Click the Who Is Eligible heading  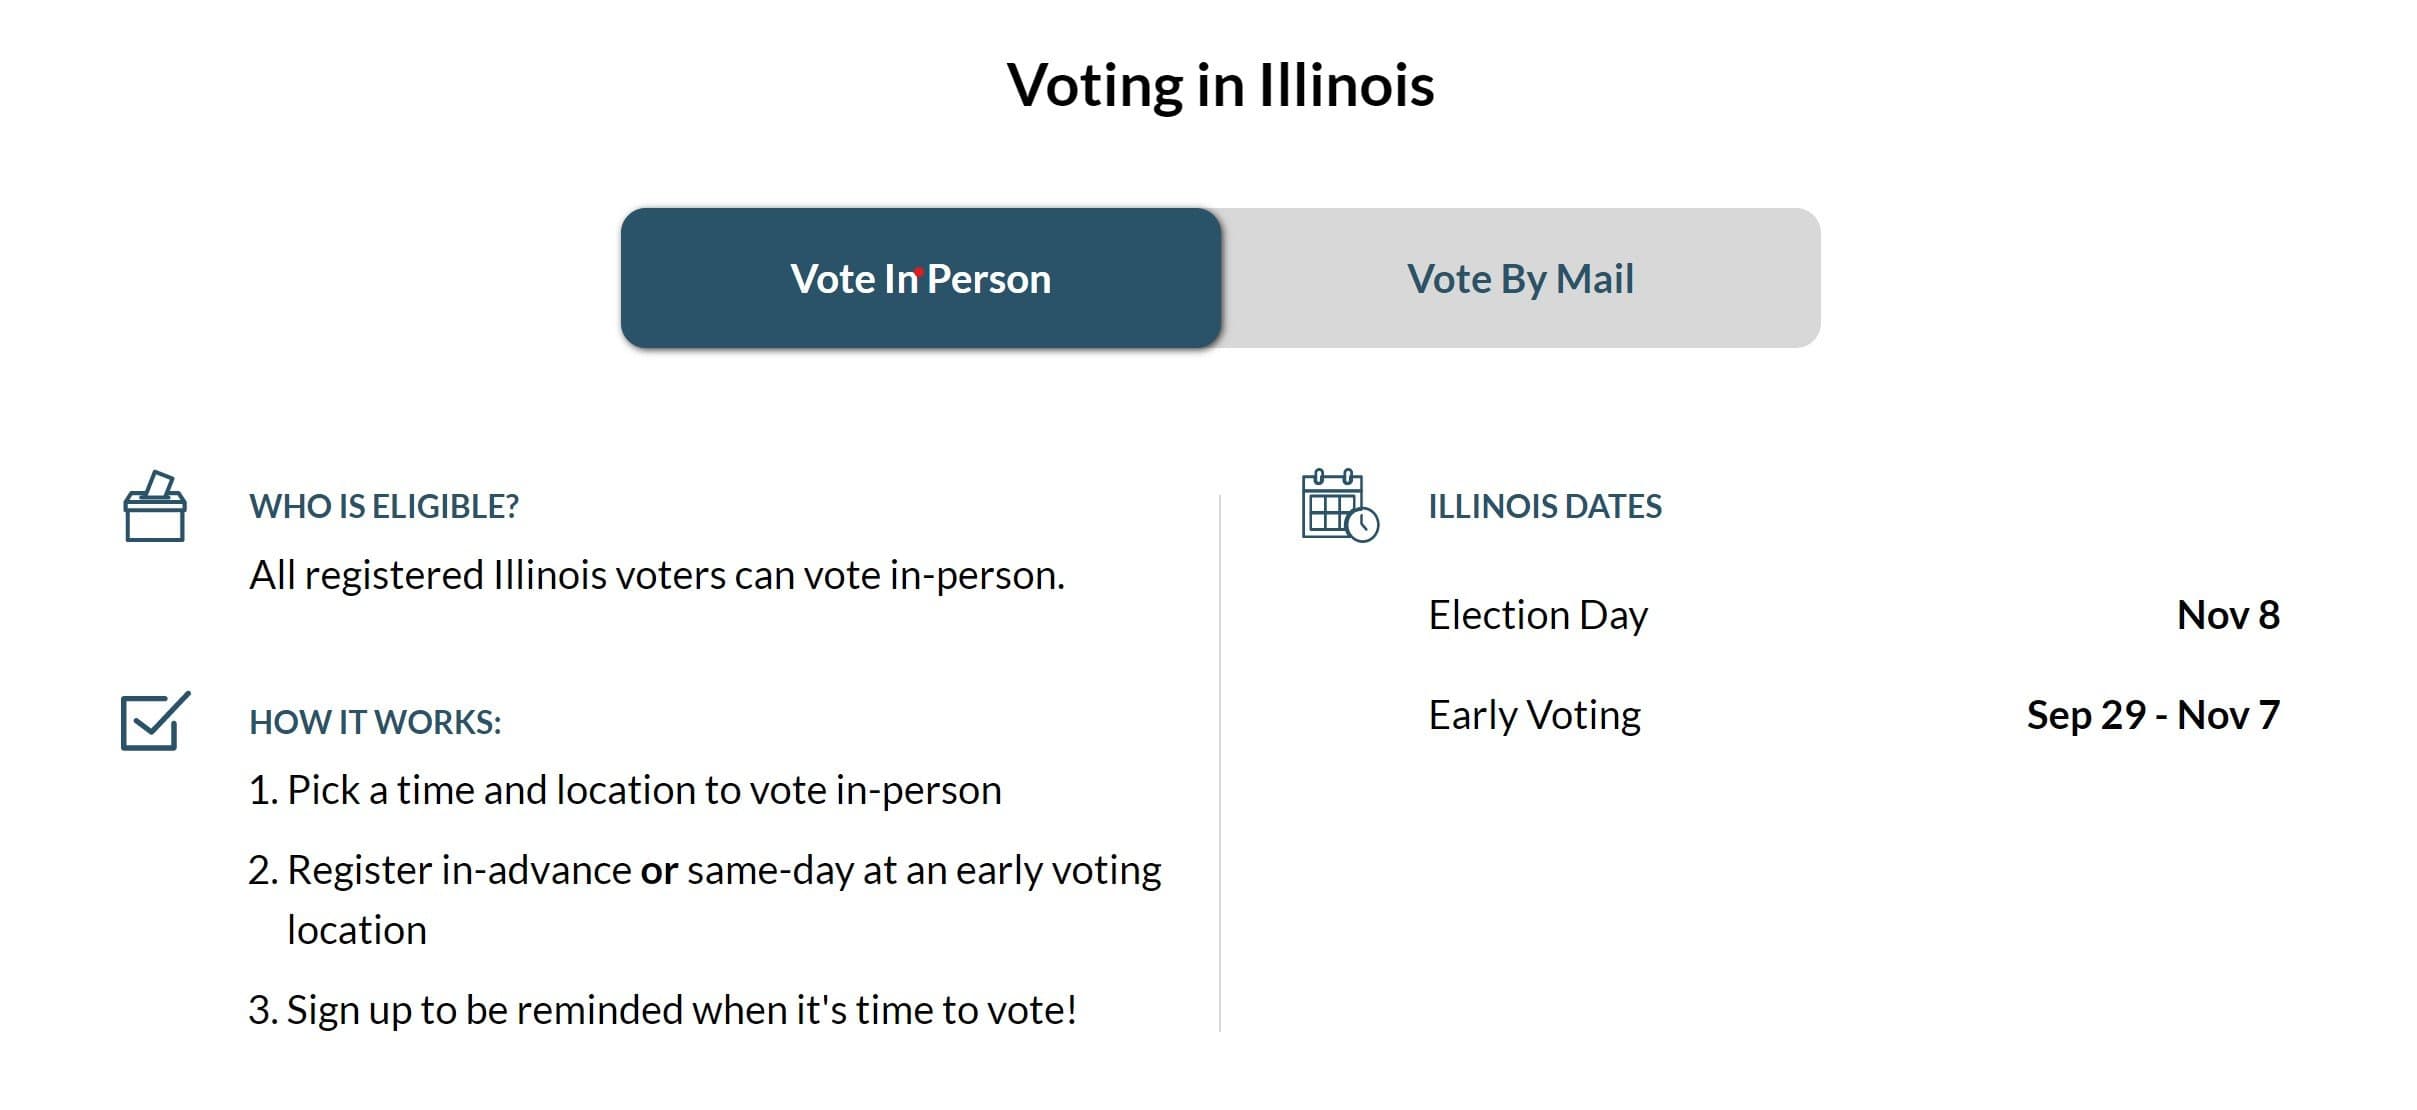click(x=385, y=506)
